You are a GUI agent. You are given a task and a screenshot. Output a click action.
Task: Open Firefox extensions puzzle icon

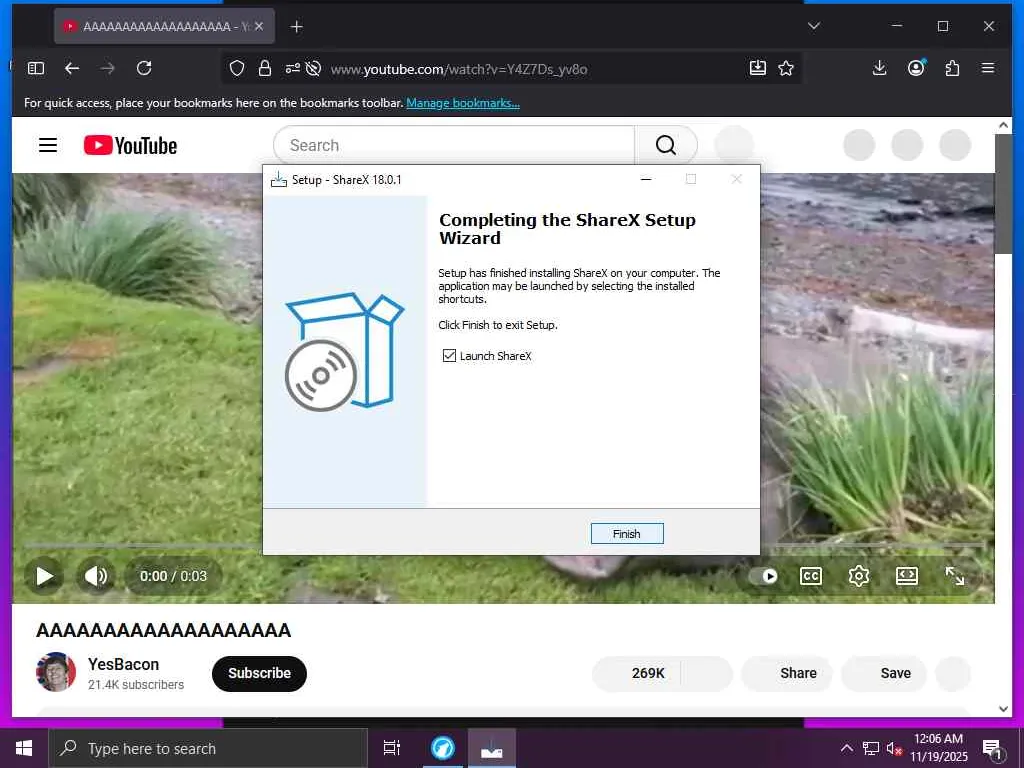coord(952,68)
